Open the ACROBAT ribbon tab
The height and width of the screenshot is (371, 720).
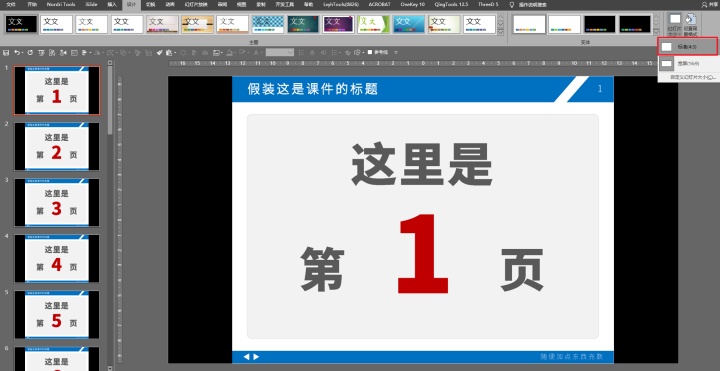(x=380, y=4)
